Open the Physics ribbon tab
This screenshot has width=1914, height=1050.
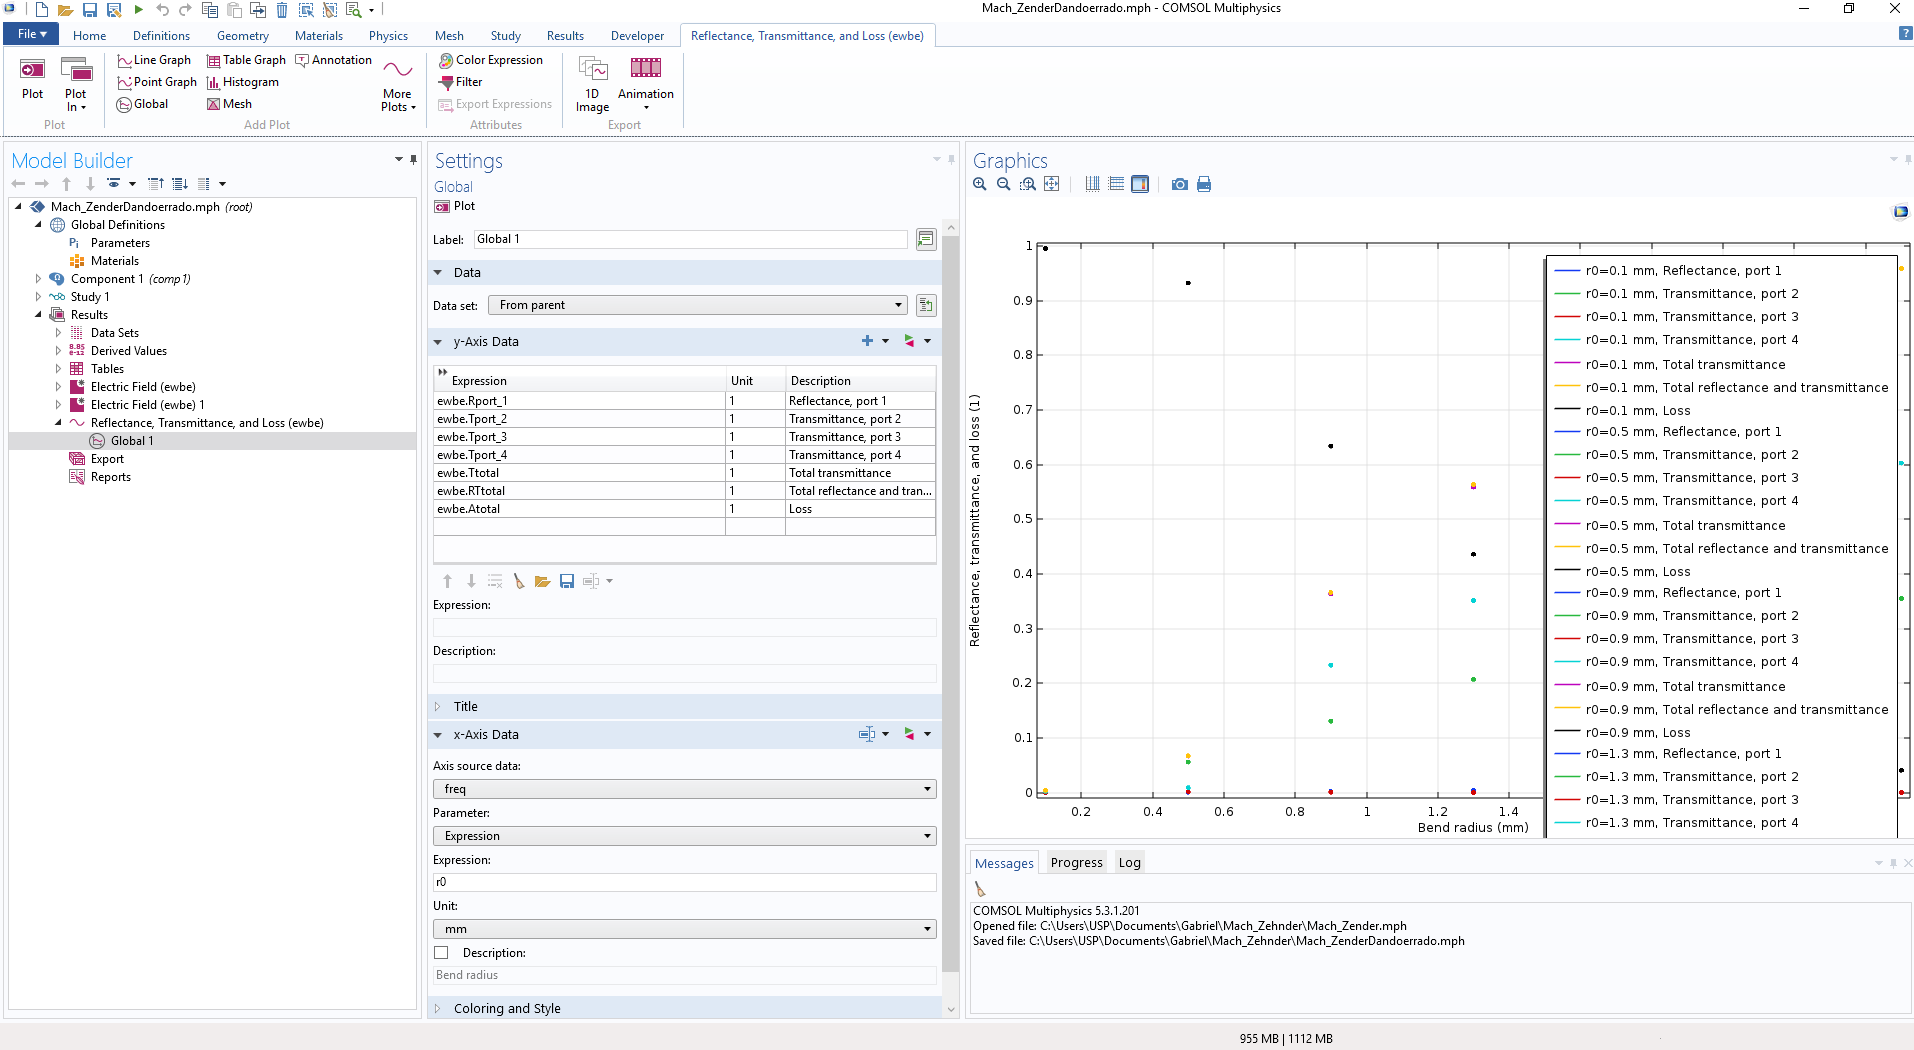pyautogui.click(x=388, y=36)
